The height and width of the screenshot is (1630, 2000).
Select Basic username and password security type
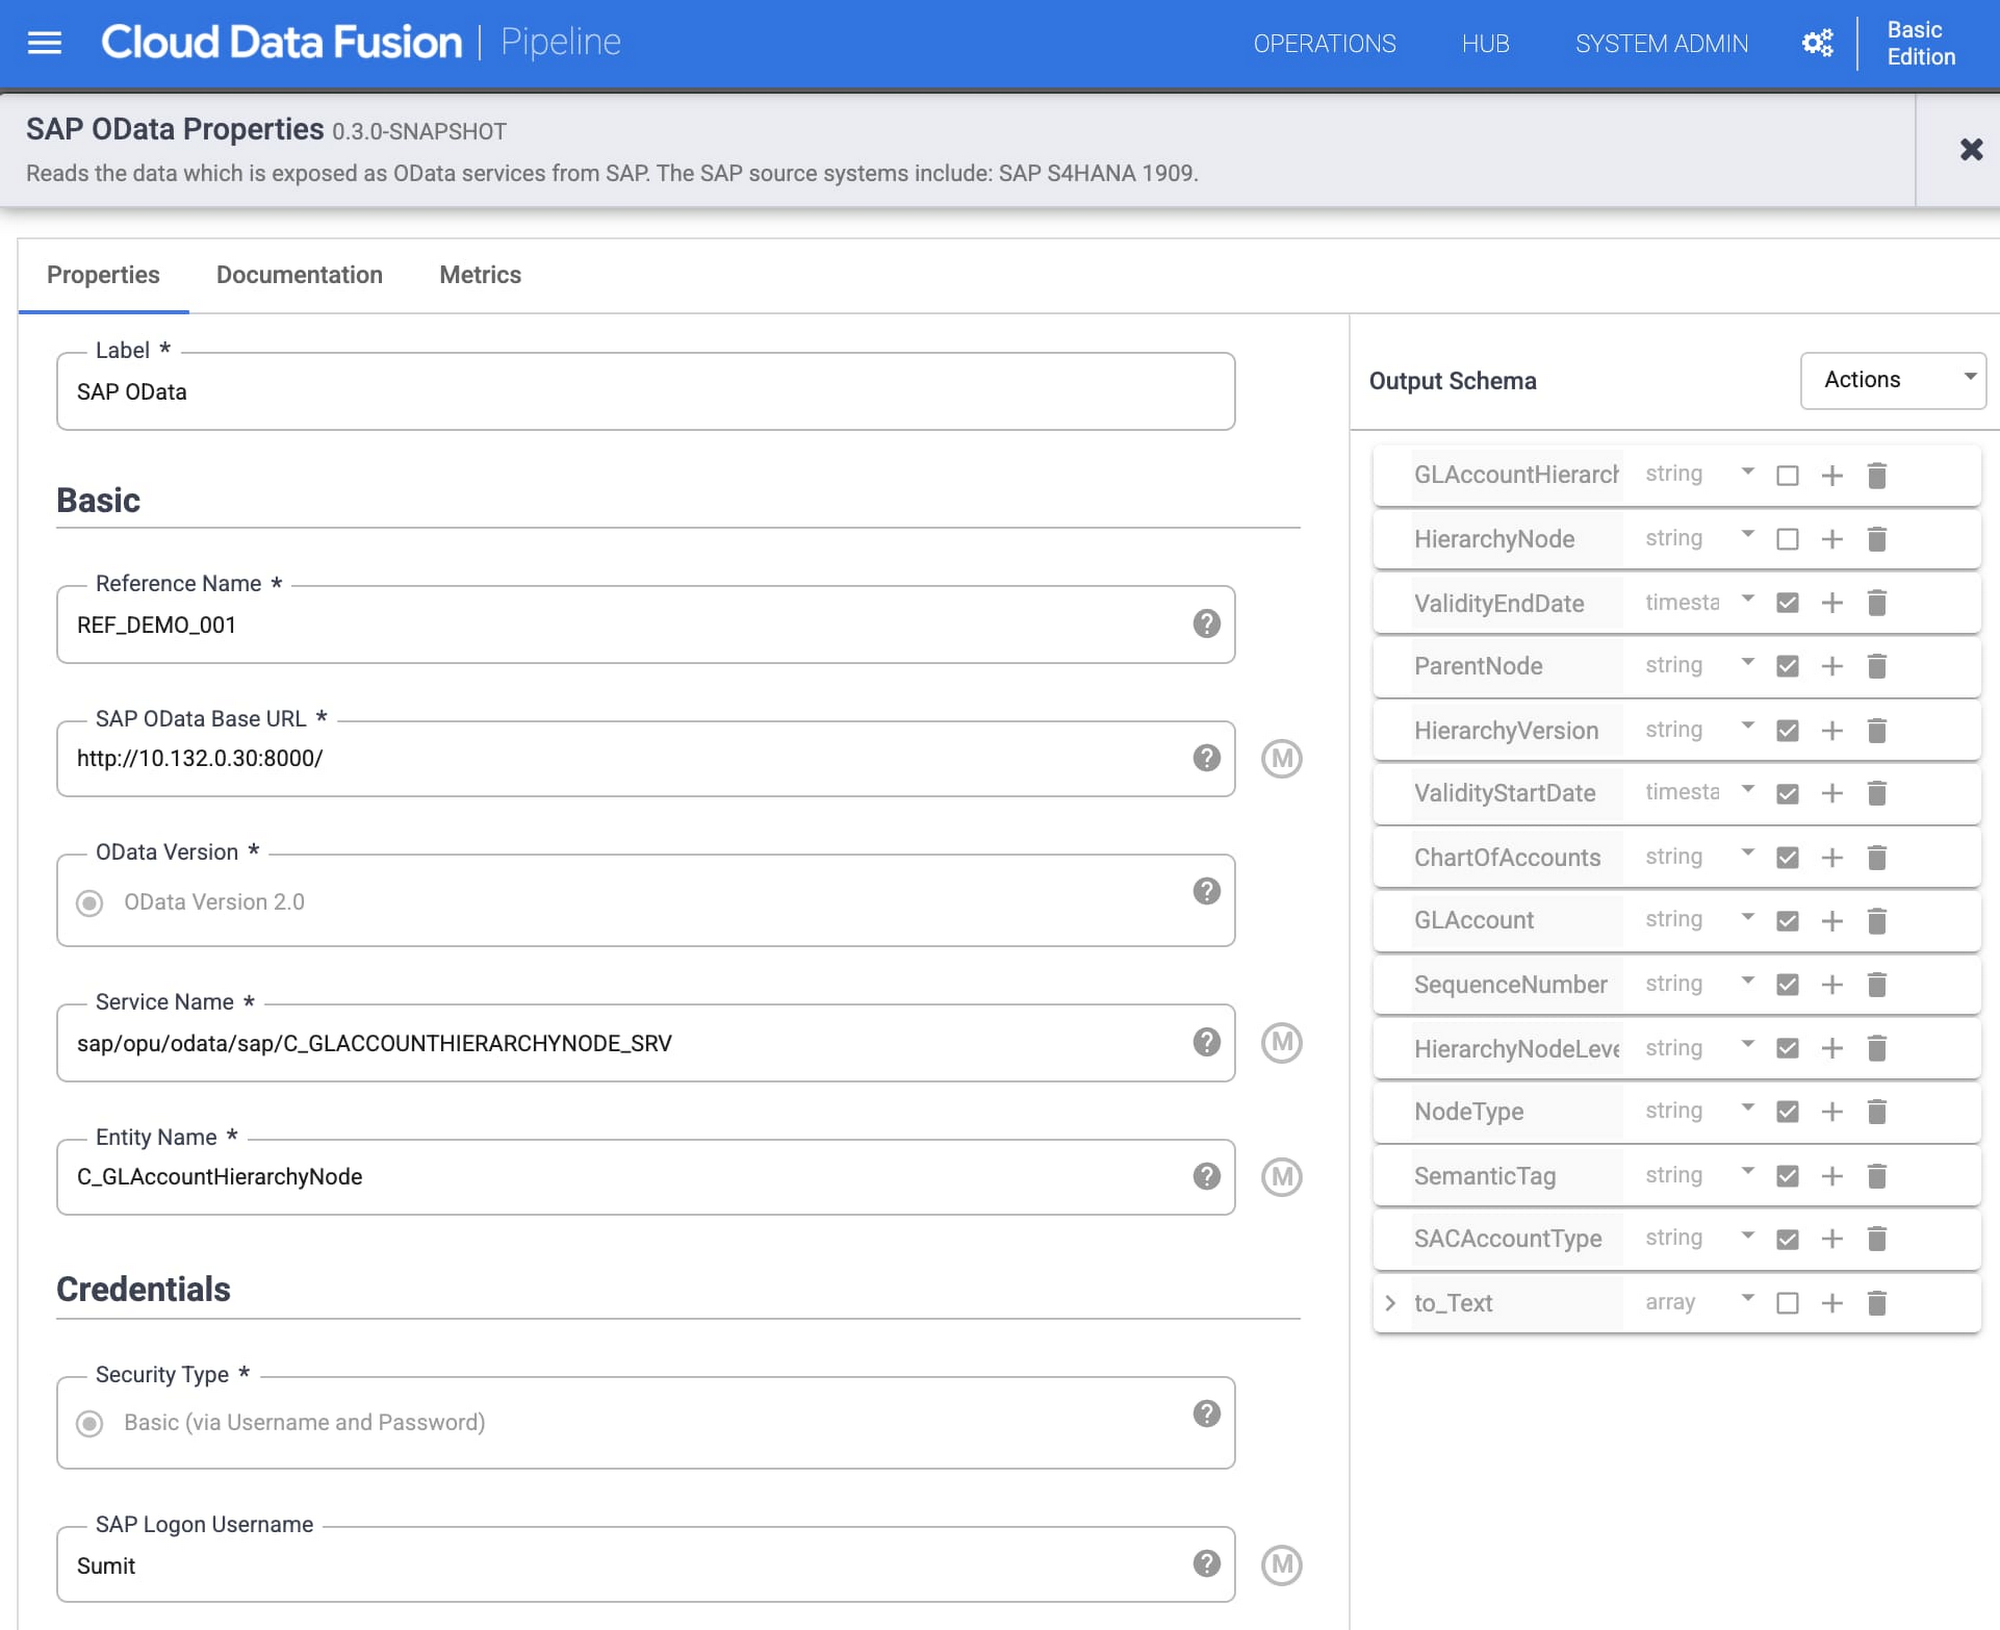90,1423
